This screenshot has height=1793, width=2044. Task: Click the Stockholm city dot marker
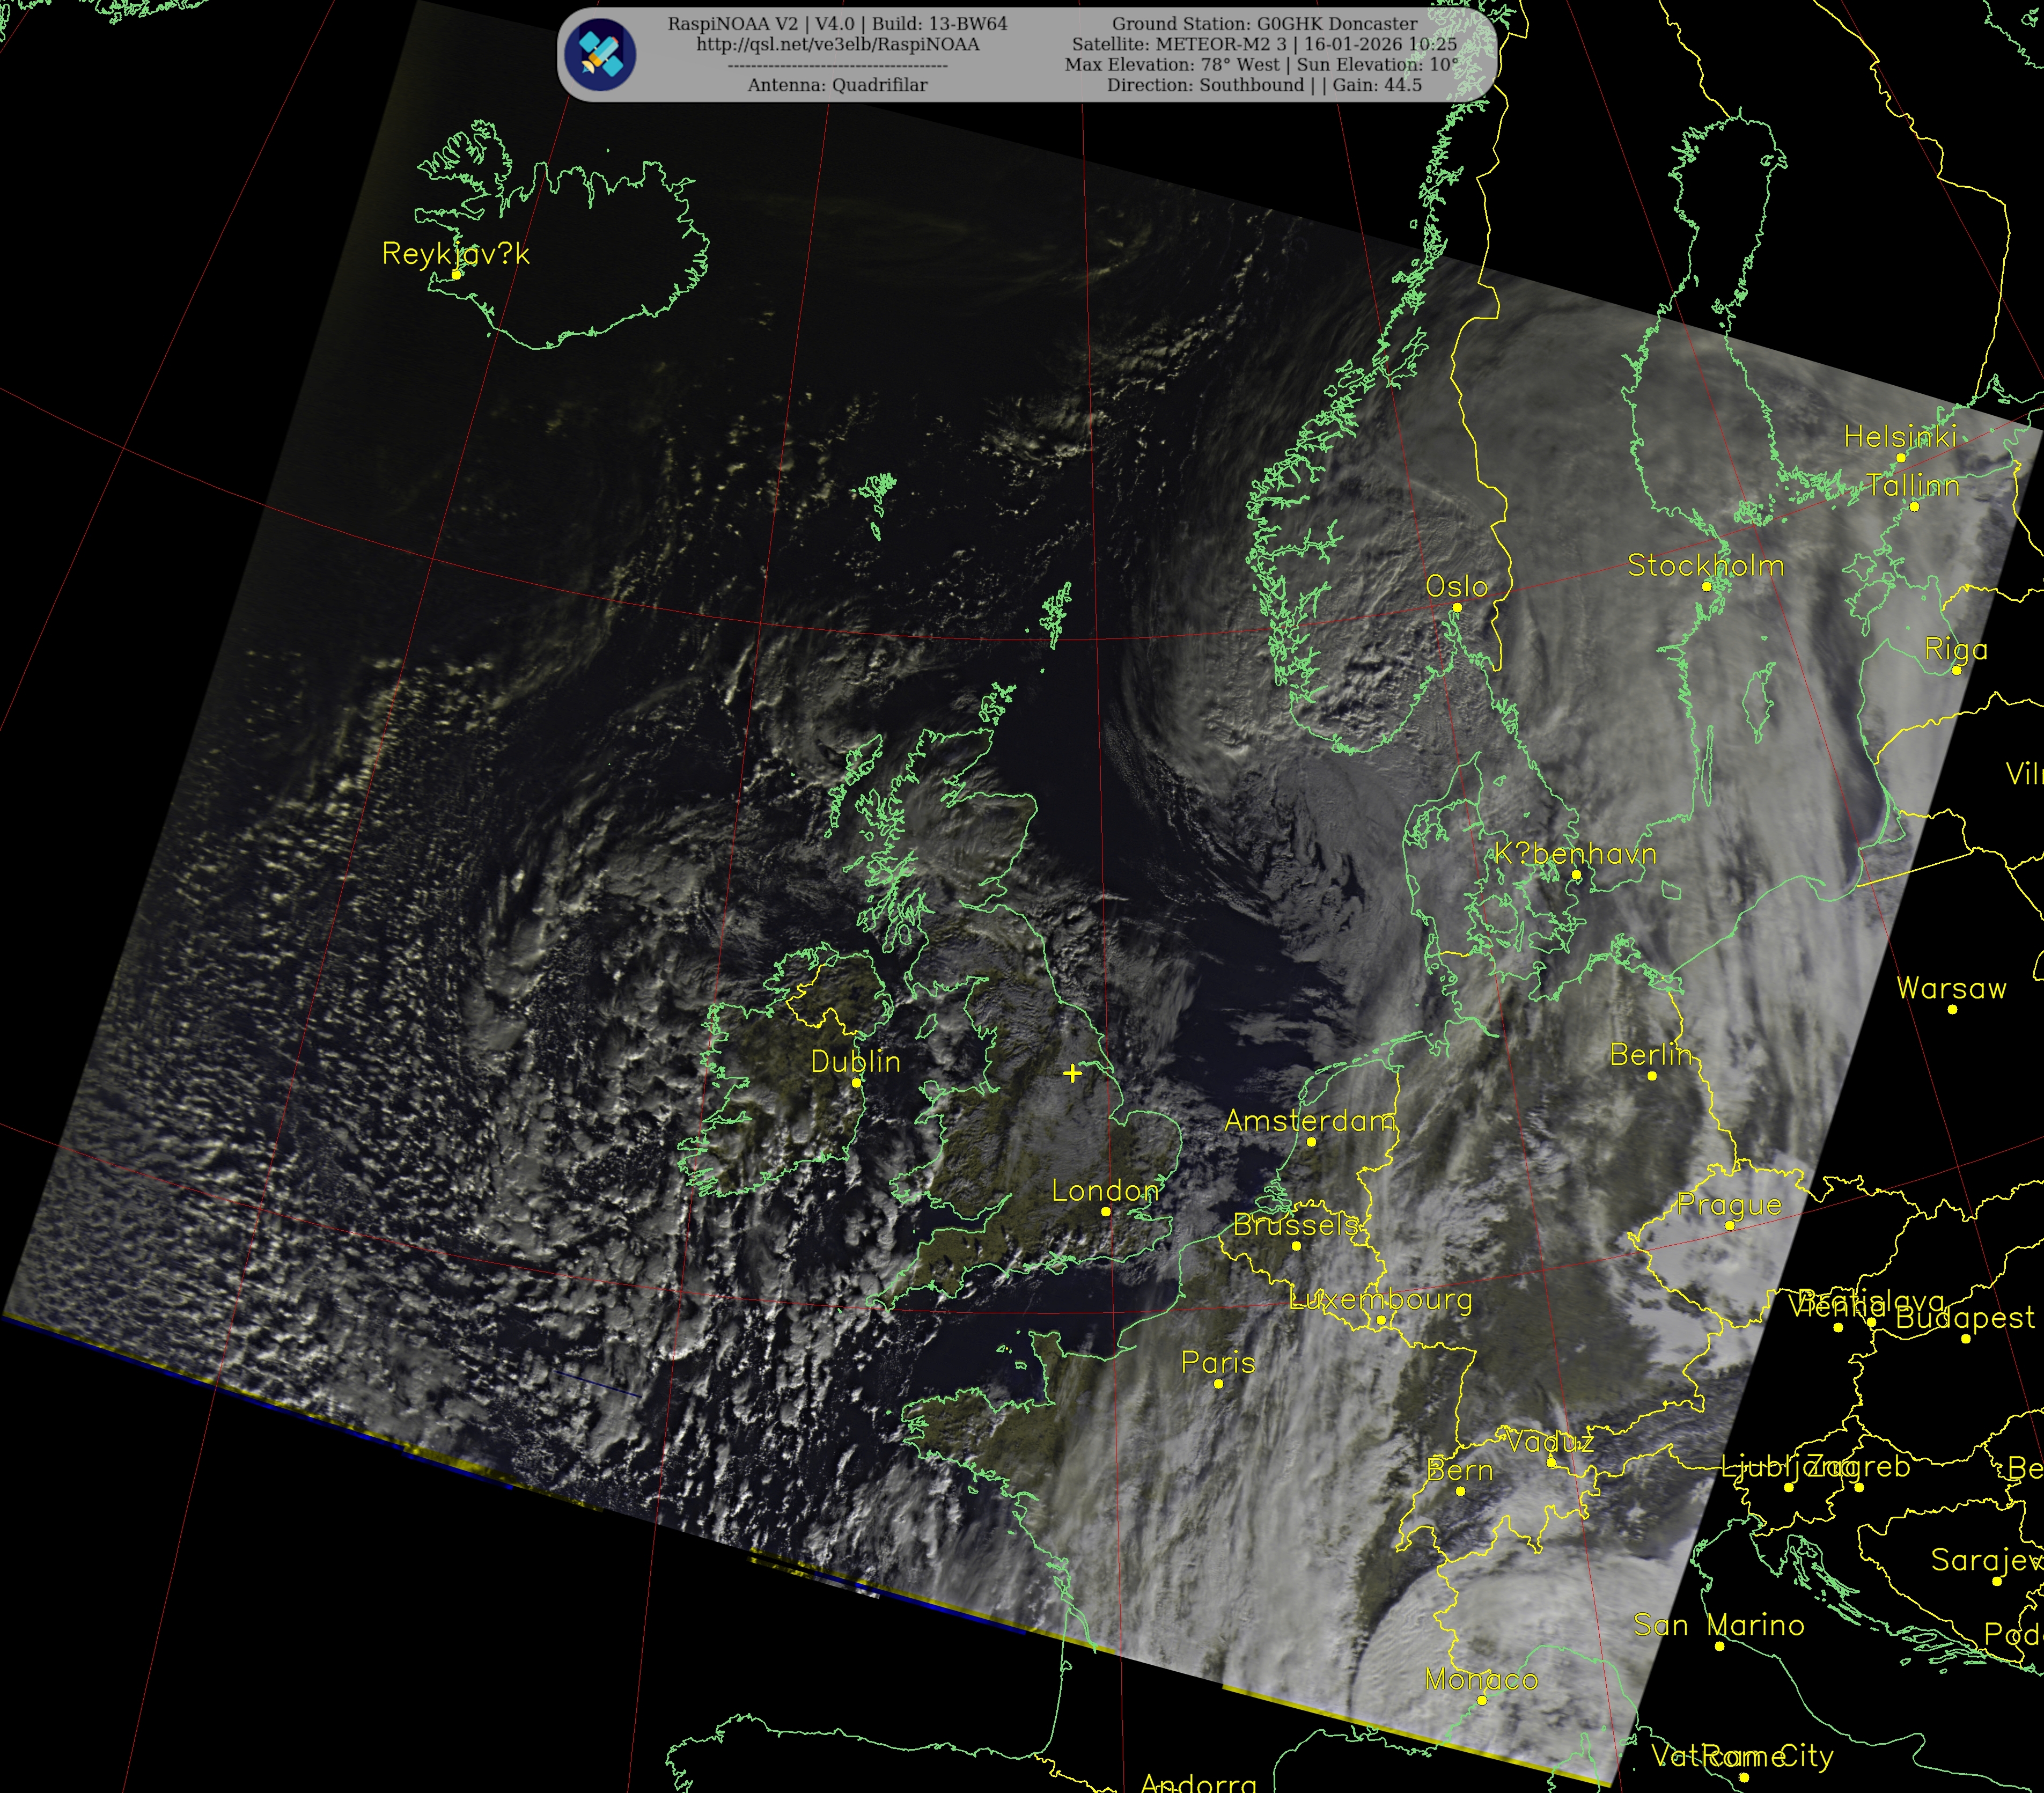pos(1707,586)
